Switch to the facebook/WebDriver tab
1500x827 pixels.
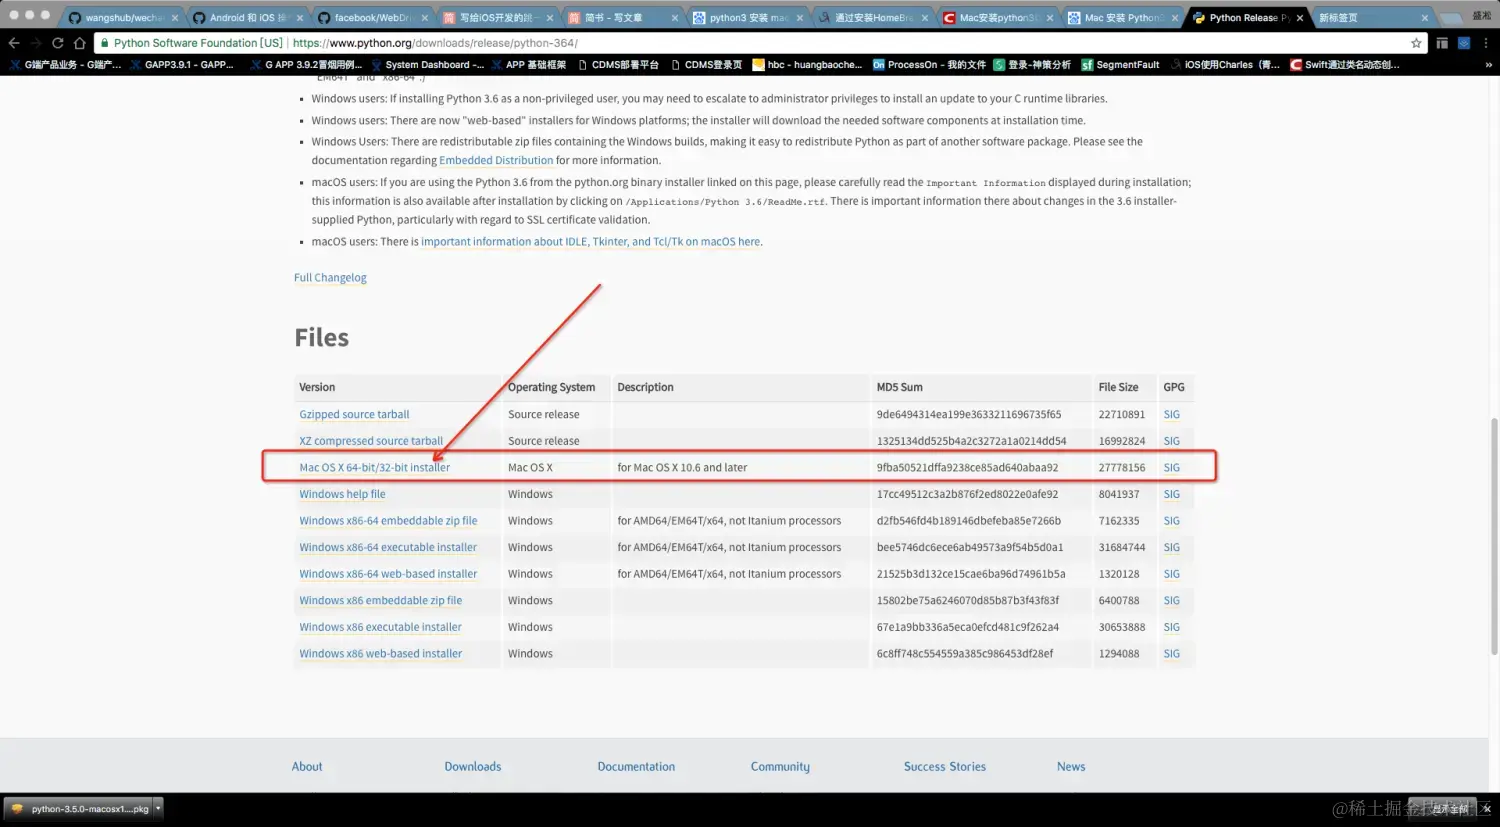coord(372,17)
